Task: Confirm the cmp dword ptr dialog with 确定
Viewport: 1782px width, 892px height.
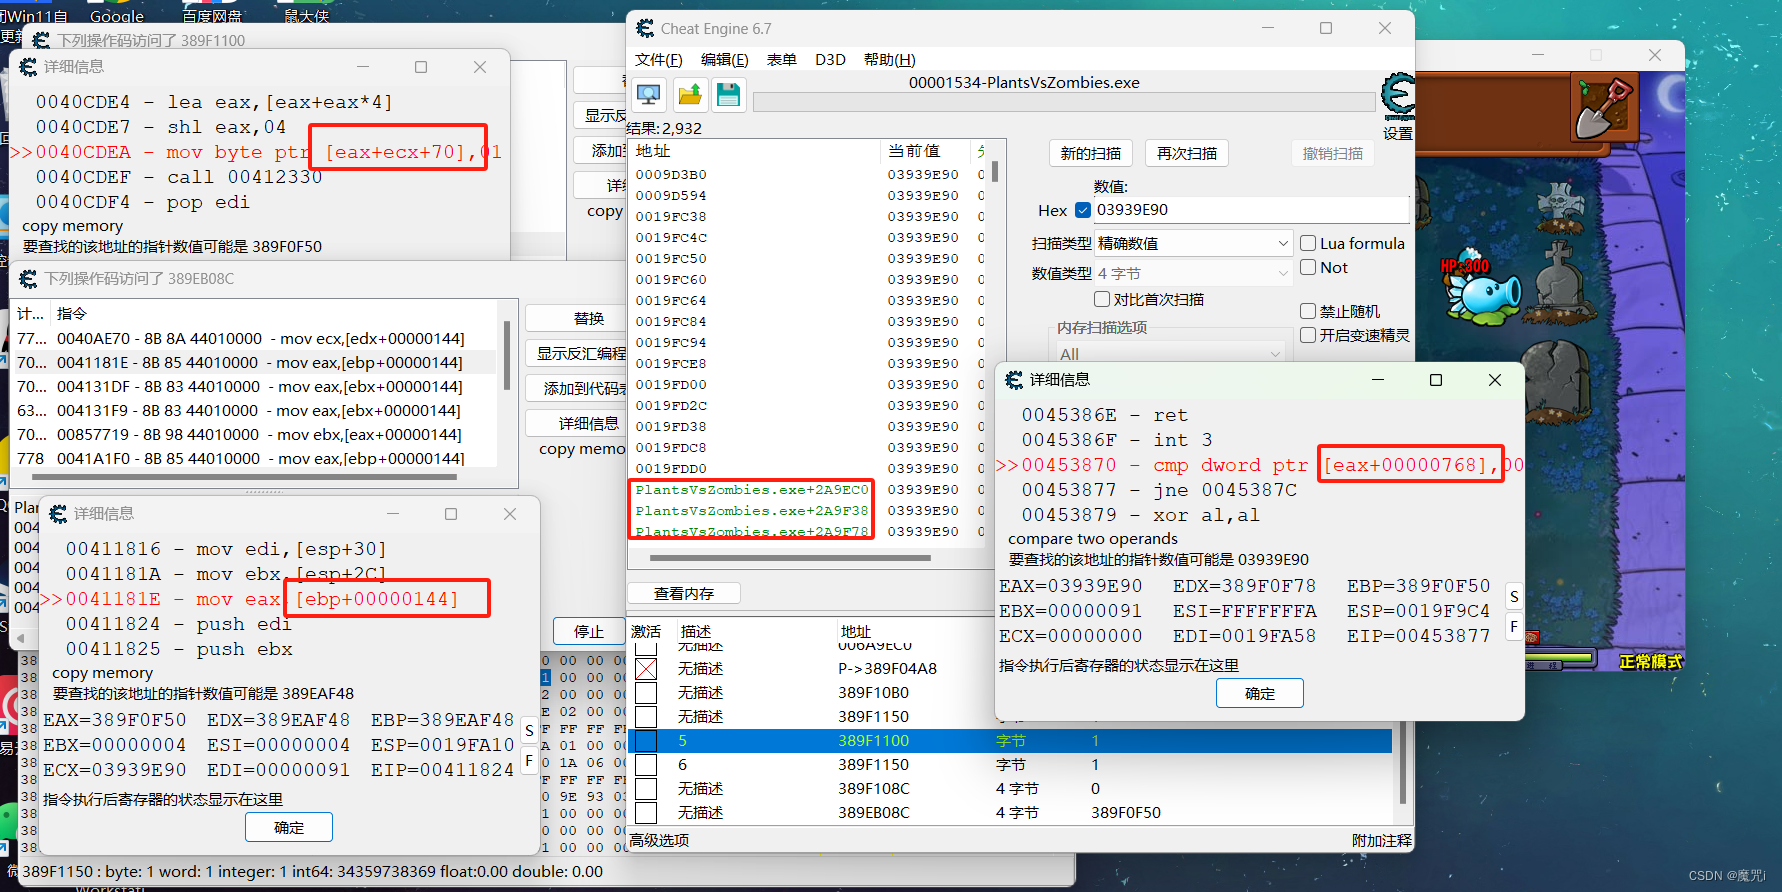Action: [x=1259, y=693]
